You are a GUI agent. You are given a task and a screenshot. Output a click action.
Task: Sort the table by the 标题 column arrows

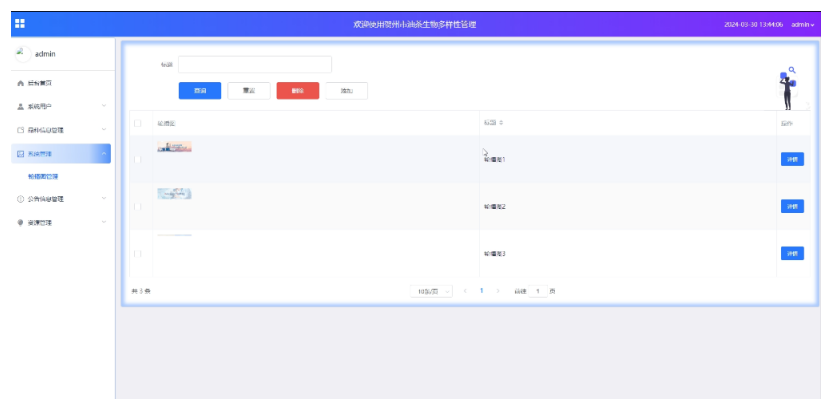point(502,123)
